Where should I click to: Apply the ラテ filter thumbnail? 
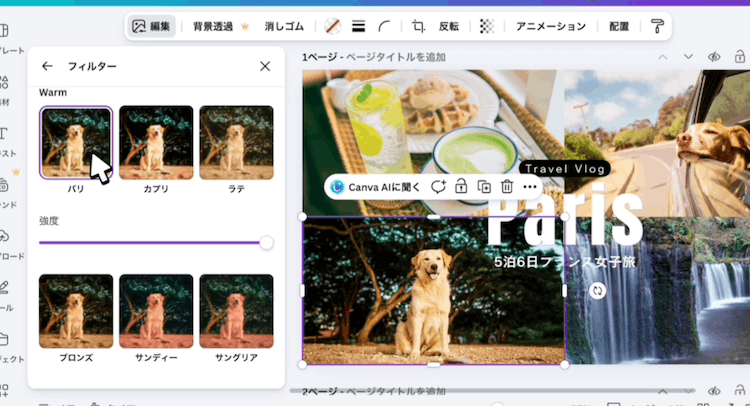(236, 143)
